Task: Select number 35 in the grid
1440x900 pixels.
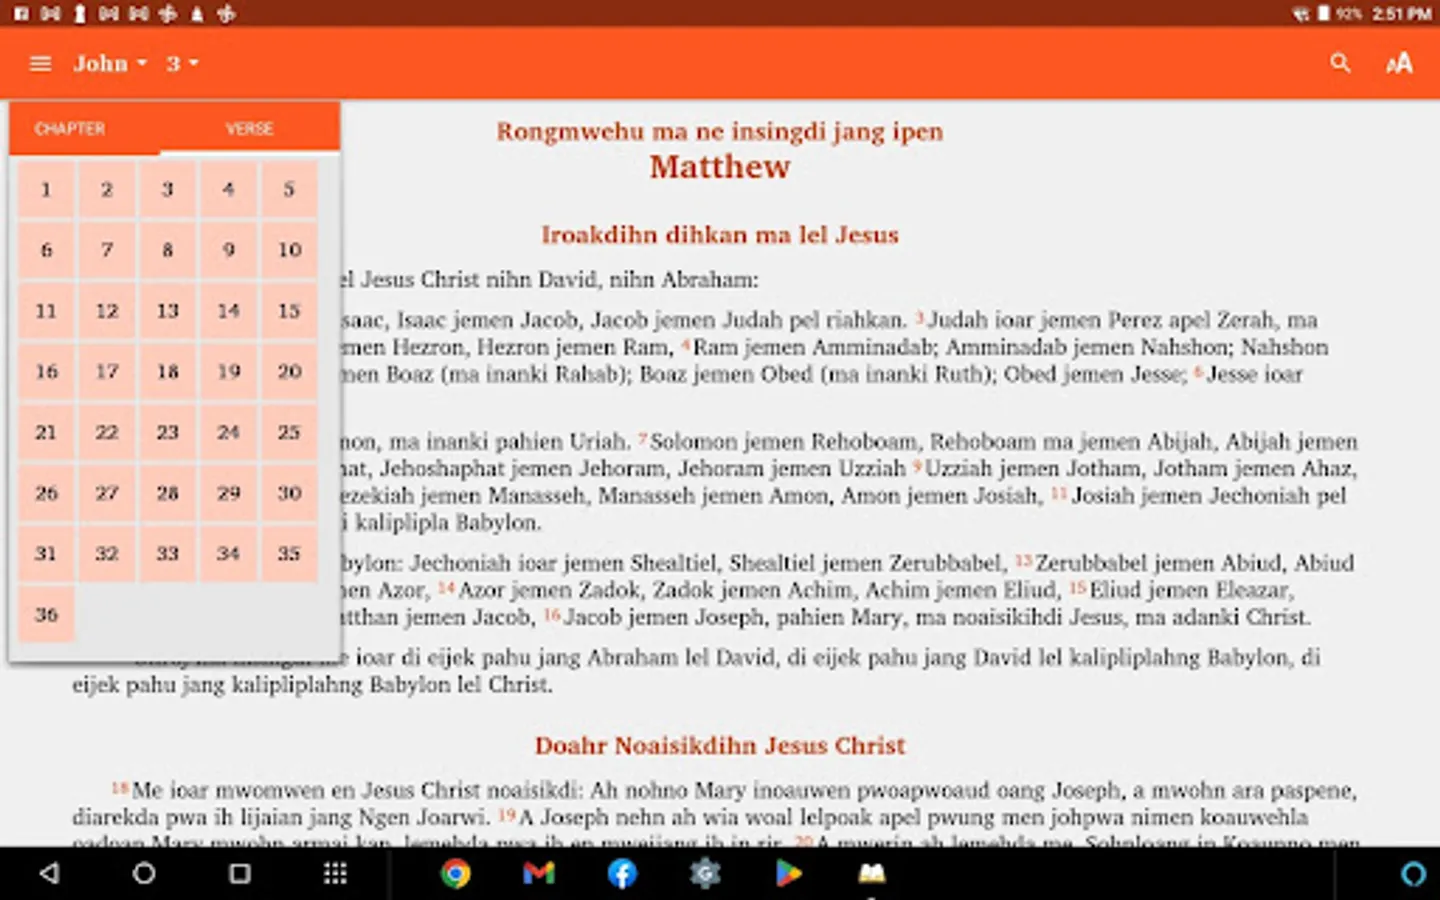Action: (289, 554)
